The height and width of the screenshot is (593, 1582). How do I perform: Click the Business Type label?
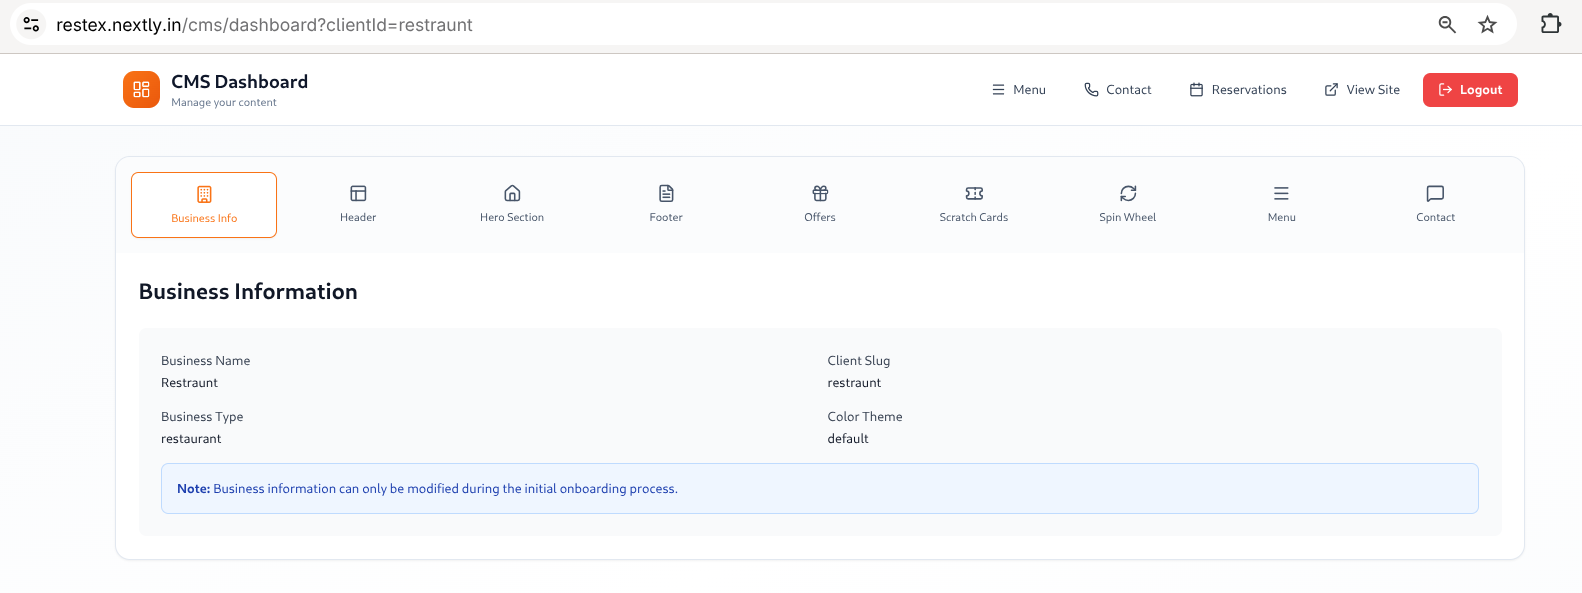click(x=202, y=417)
